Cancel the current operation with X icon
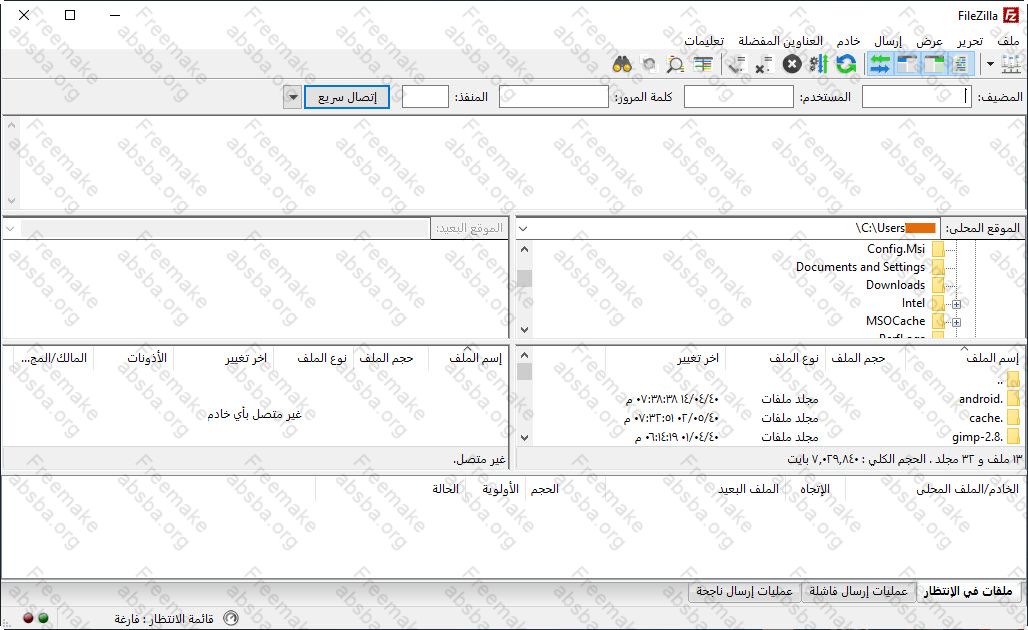This screenshot has width=1028, height=630. pyautogui.click(x=792, y=64)
